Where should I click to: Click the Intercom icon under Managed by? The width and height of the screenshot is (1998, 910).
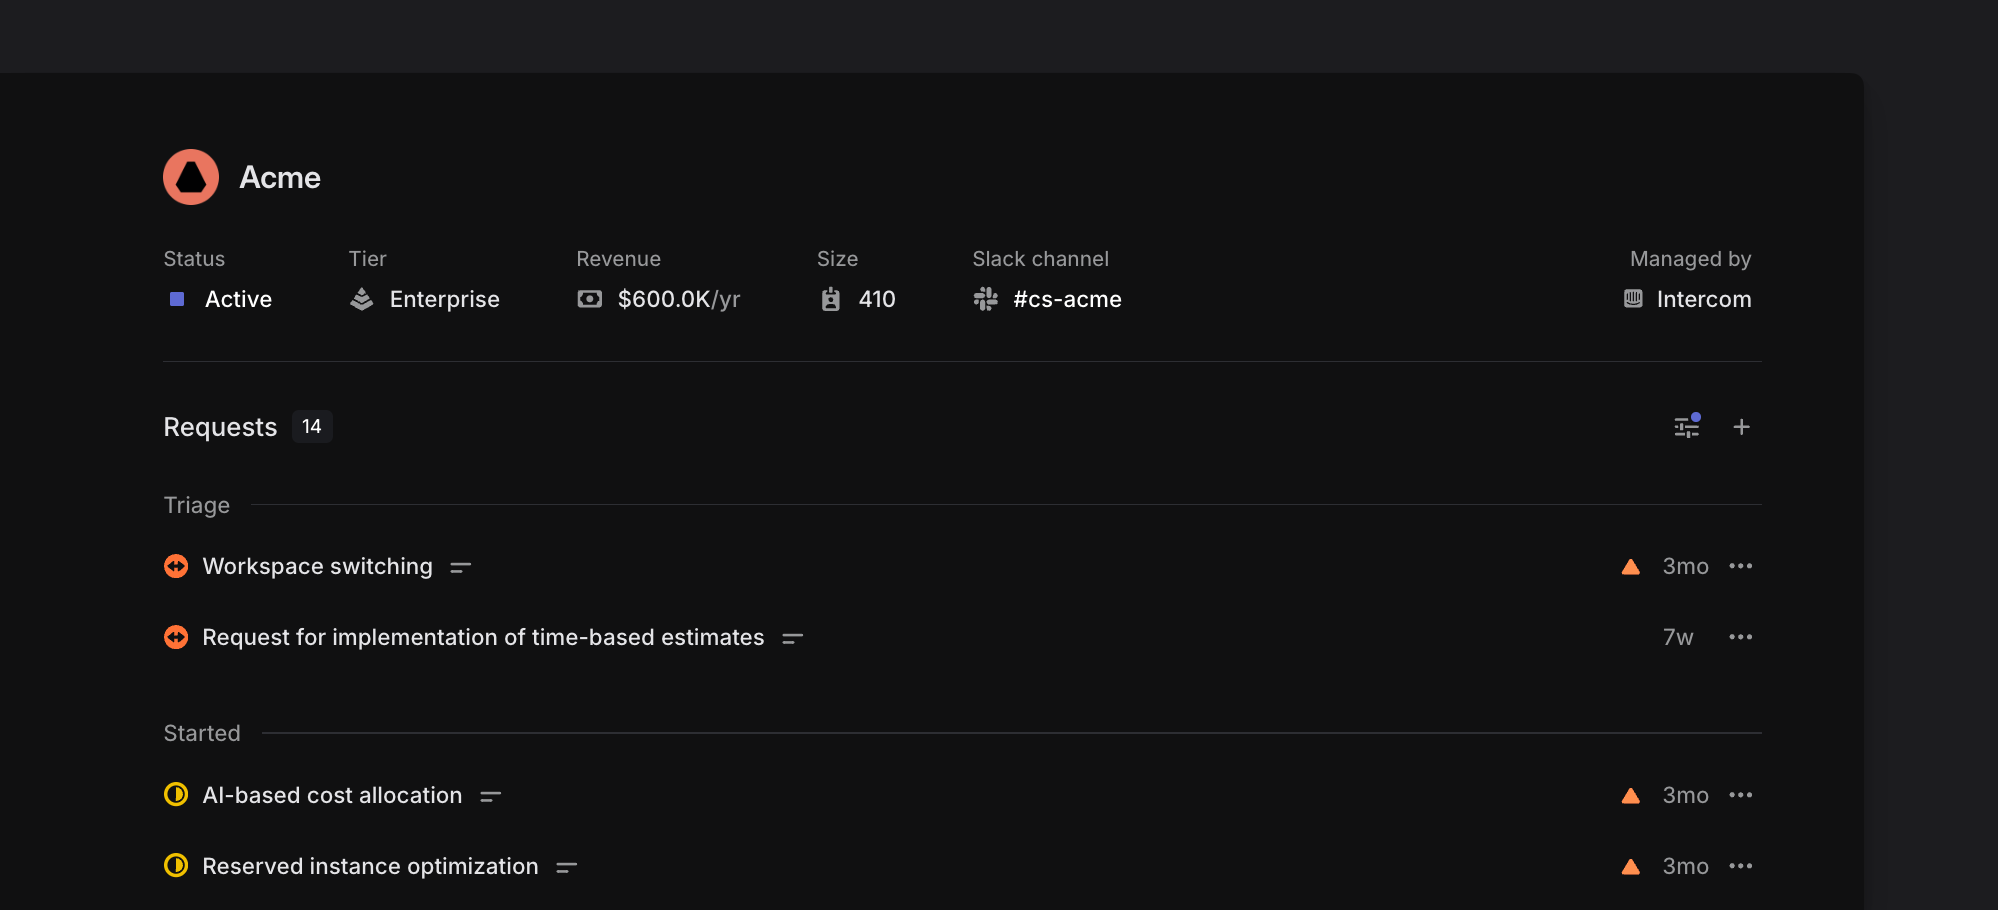coord(1633,298)
